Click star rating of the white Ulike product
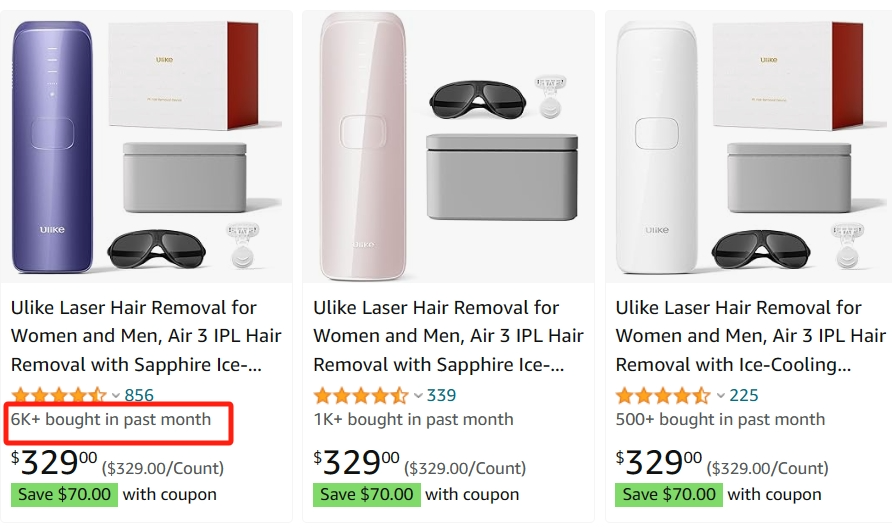This screenshot has height=531, width=892. [662, 396]
